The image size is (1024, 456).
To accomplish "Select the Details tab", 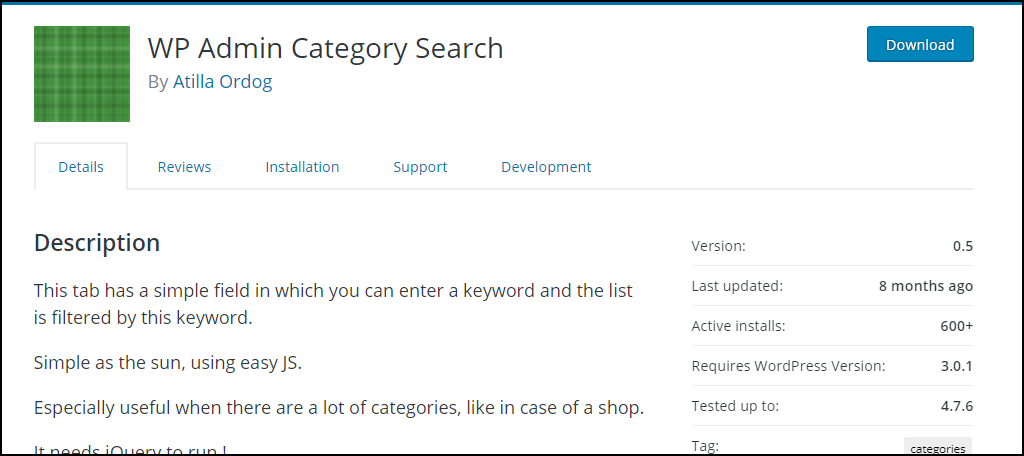I will click(x=81, y=167).
